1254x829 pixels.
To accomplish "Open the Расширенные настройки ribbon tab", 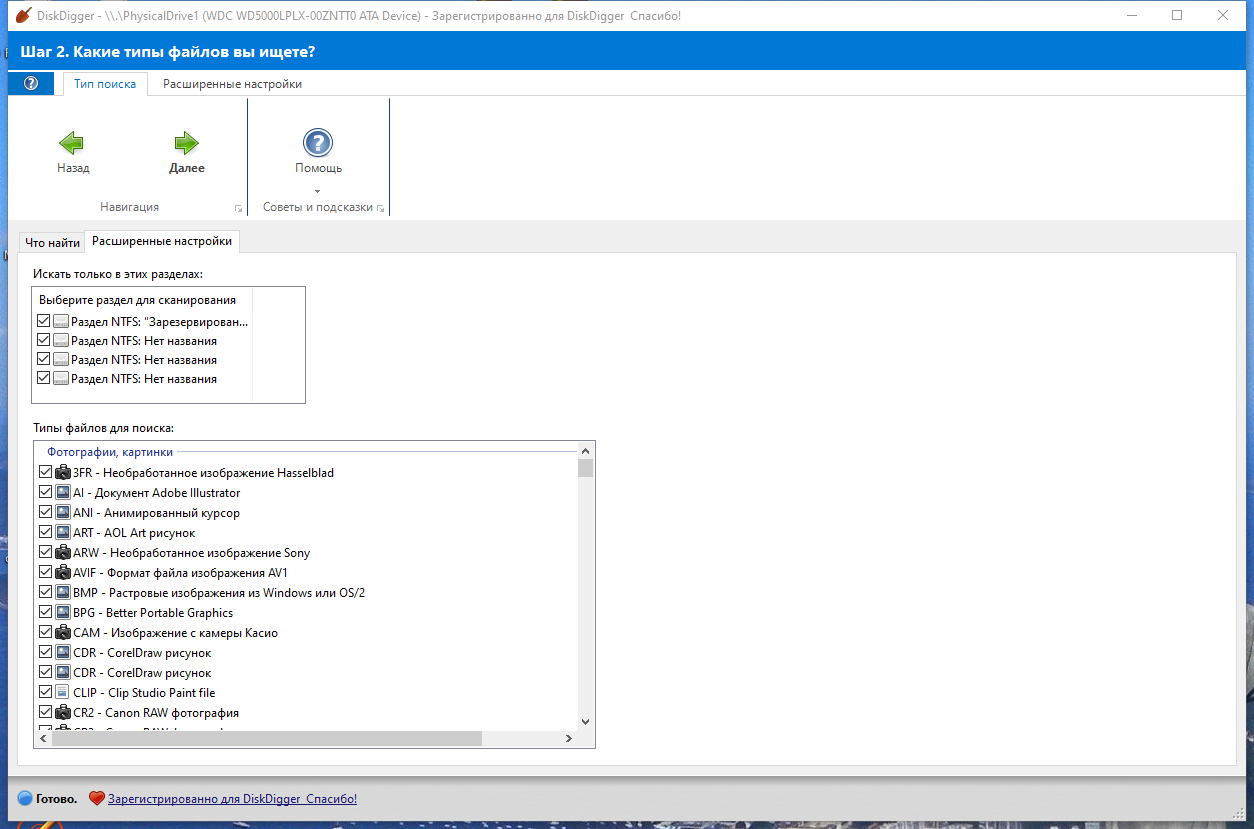I will pyautogui.click(x=232, y=84).
